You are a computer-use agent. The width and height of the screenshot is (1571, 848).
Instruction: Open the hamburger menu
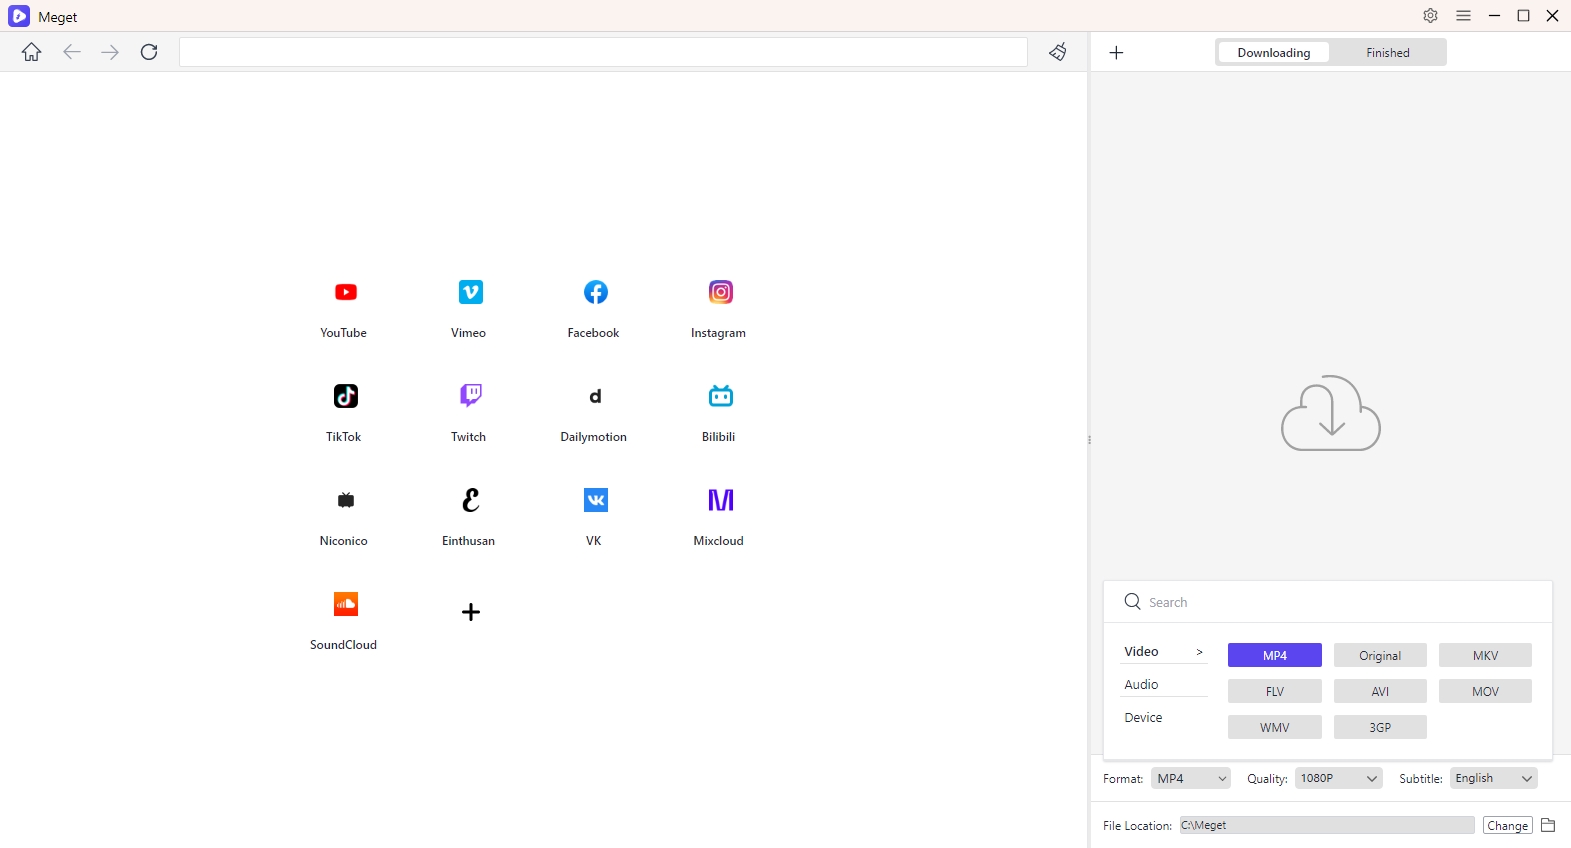click(x=1464, y=16)
